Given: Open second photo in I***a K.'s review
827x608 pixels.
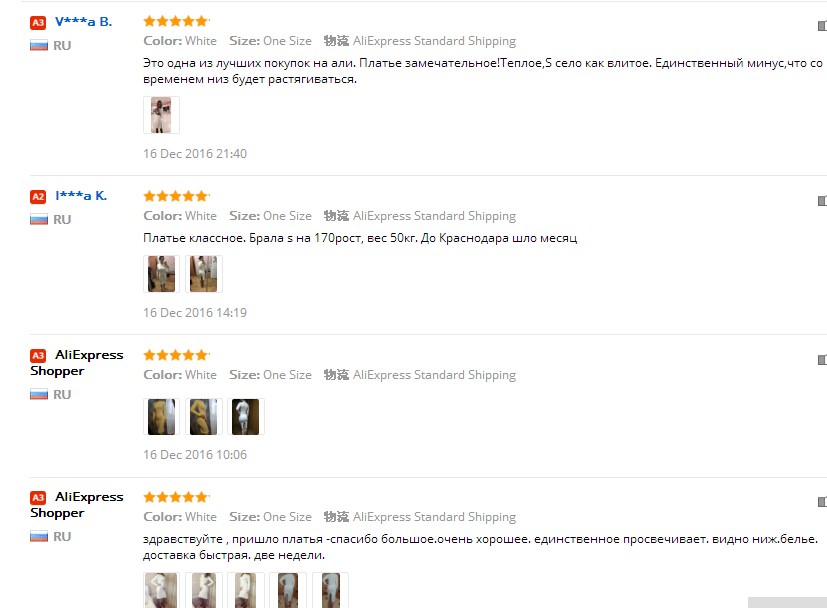Looking at the screenshot, I should tap(204, 274).
